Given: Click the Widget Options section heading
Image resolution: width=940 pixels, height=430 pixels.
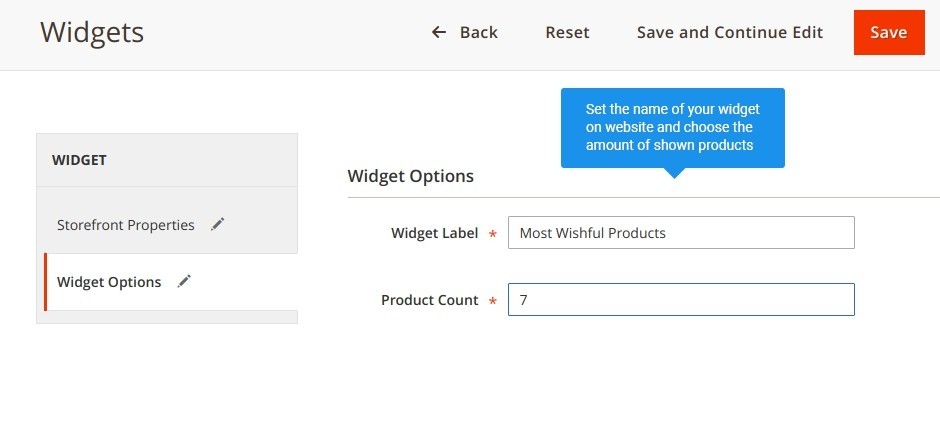Looking at the screenshot, I should pyautogui.click(x=411, y=176).
